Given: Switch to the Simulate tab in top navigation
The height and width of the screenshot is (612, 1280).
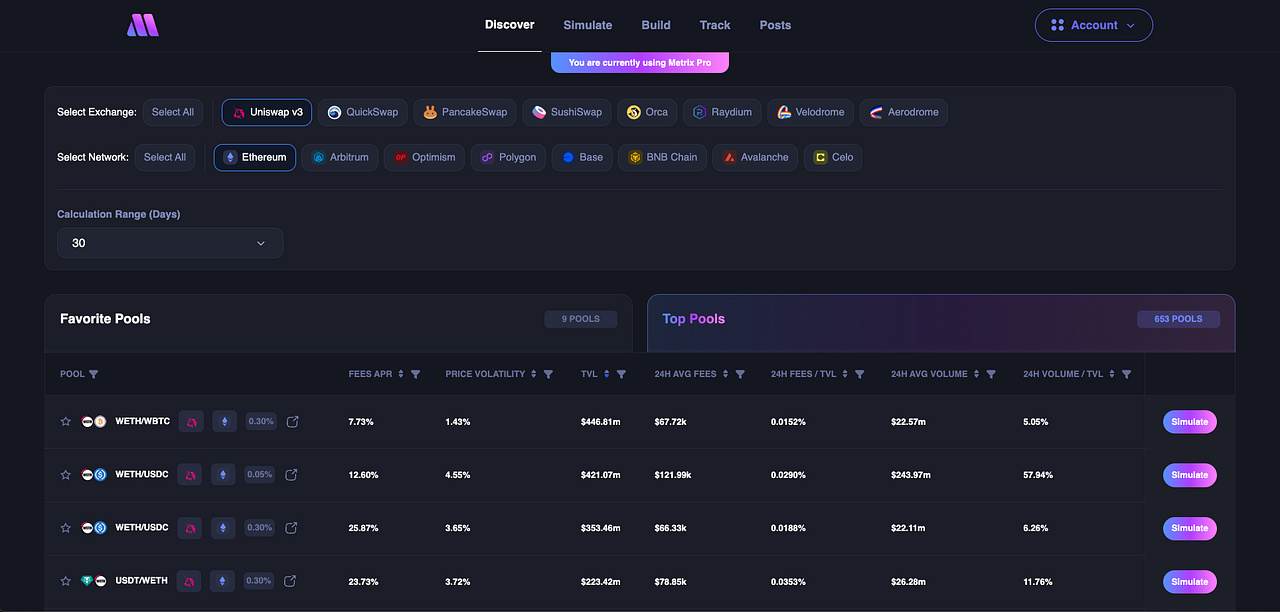Looking at the screenshot, I should [588, 25].
